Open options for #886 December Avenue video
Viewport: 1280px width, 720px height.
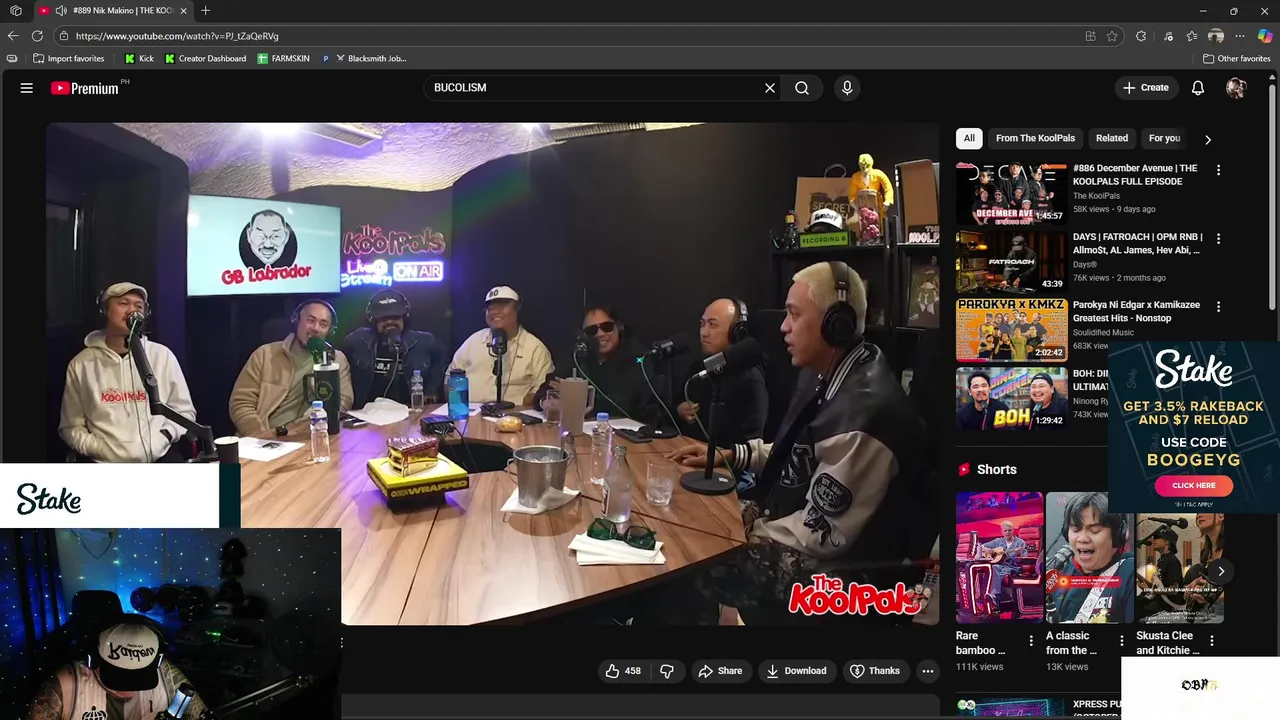tap(1218, 170)
